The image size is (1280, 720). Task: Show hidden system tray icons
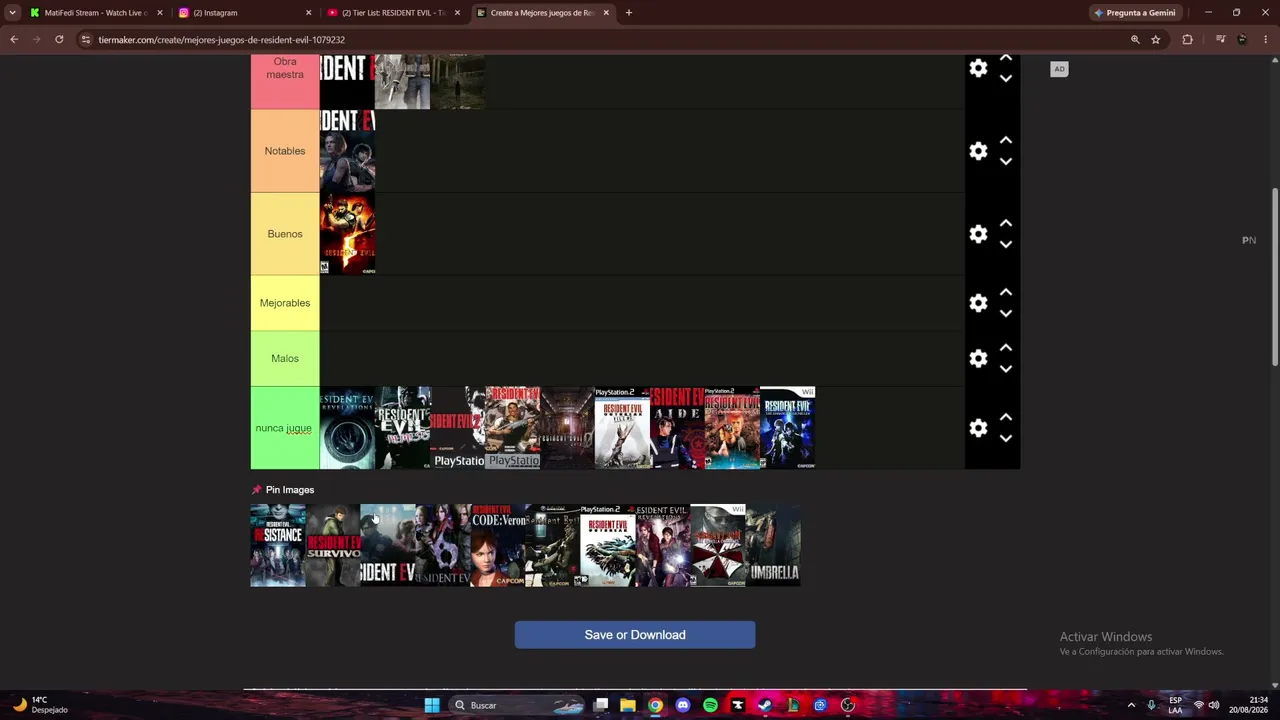(x=1131, y=705)
